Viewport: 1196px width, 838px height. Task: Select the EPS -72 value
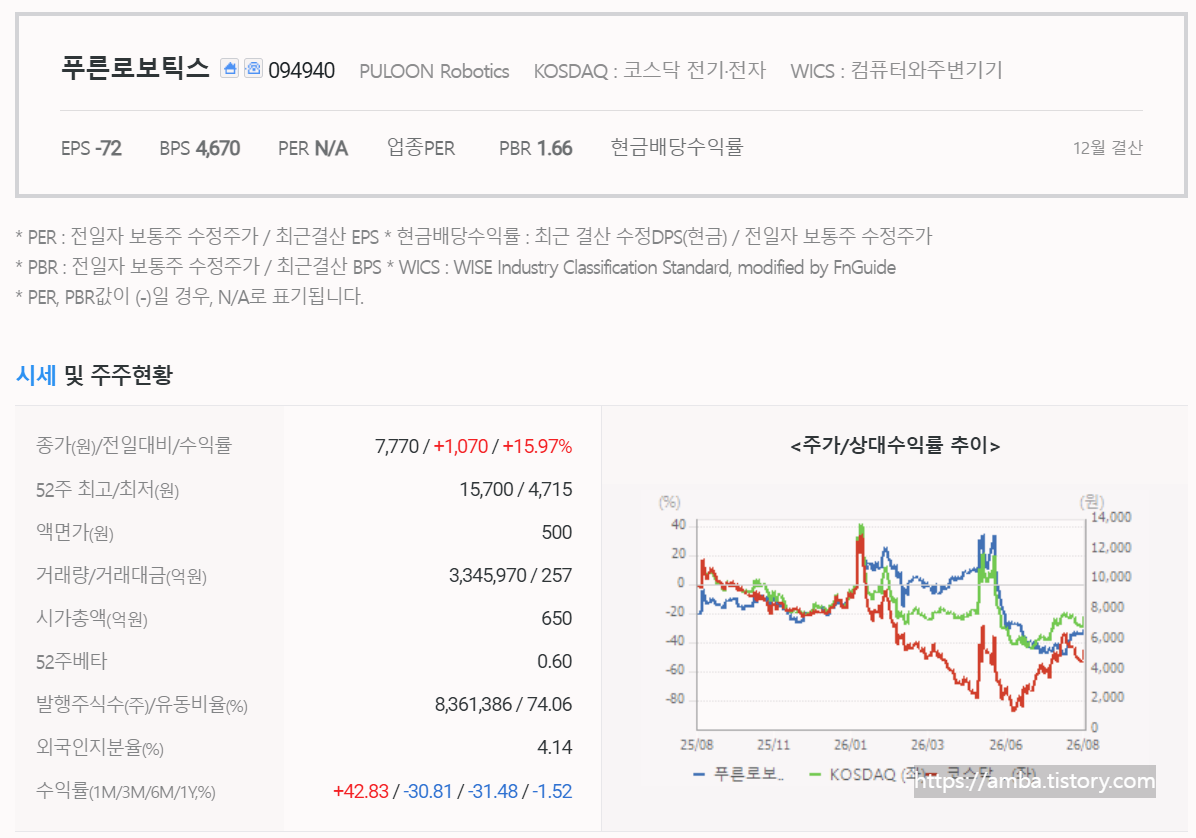coord(91,148)
